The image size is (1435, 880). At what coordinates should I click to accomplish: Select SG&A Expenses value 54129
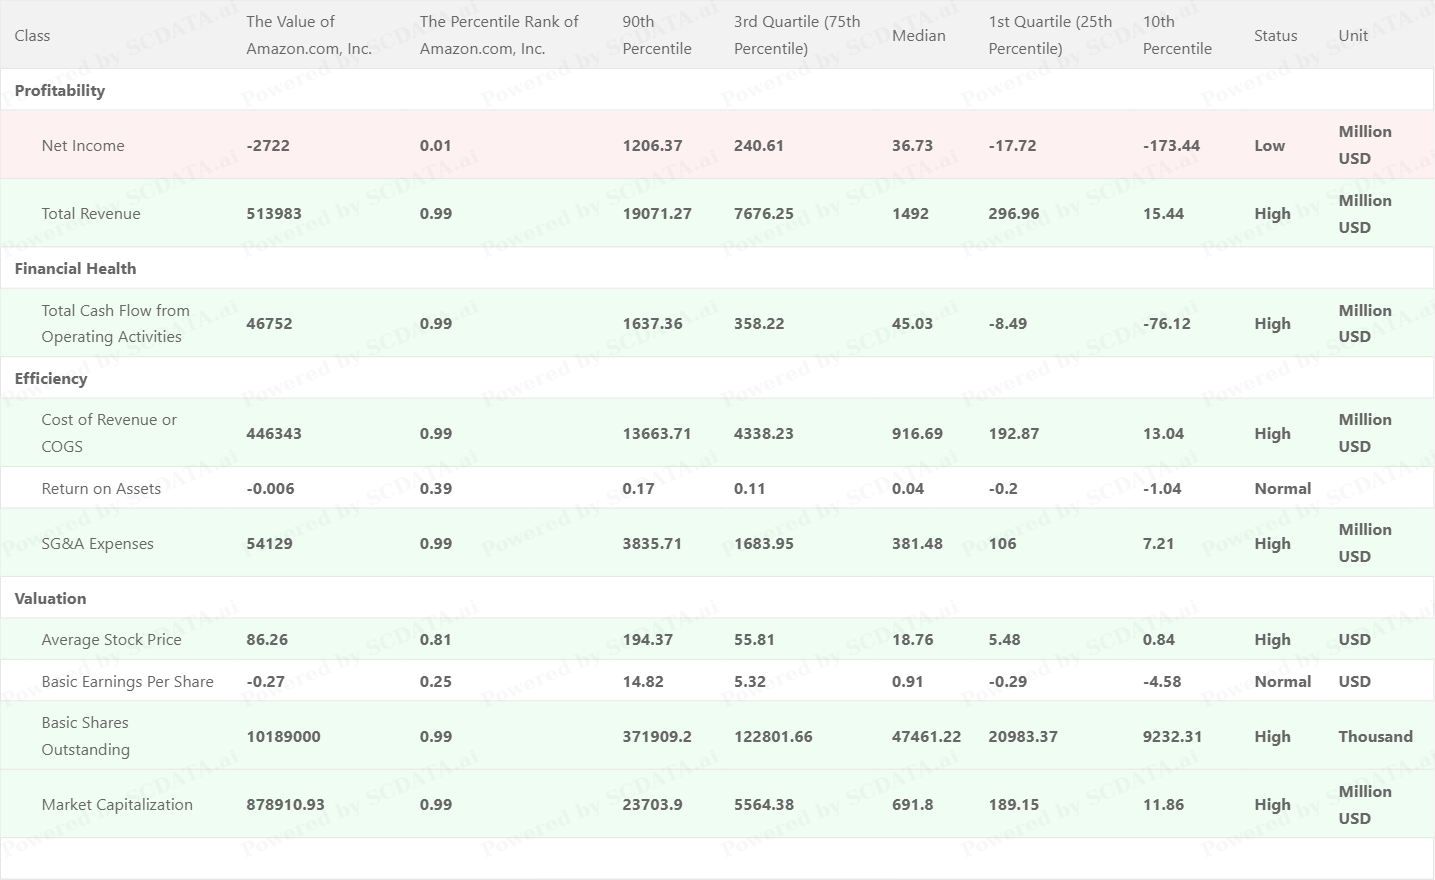[269, 543]
